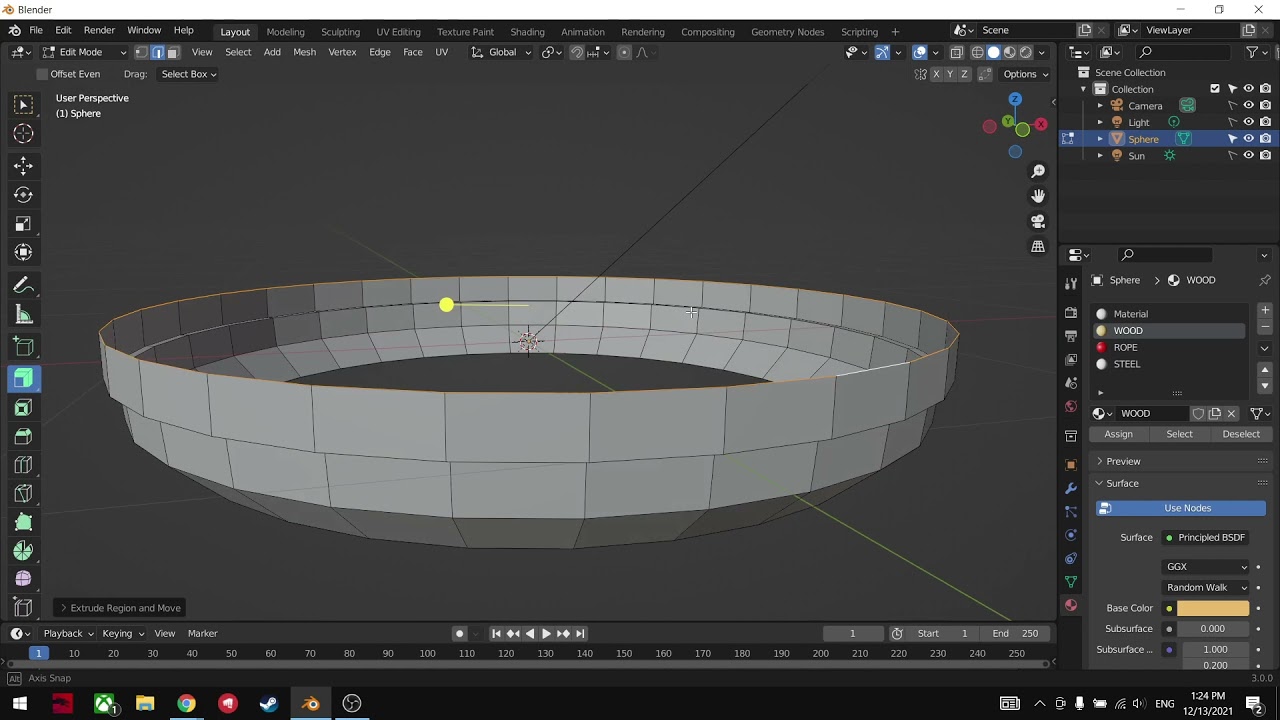The width and height of the screenshot is (1280, 720).
Task: Select the Extrude Region tool
Action: click(23, 379)
